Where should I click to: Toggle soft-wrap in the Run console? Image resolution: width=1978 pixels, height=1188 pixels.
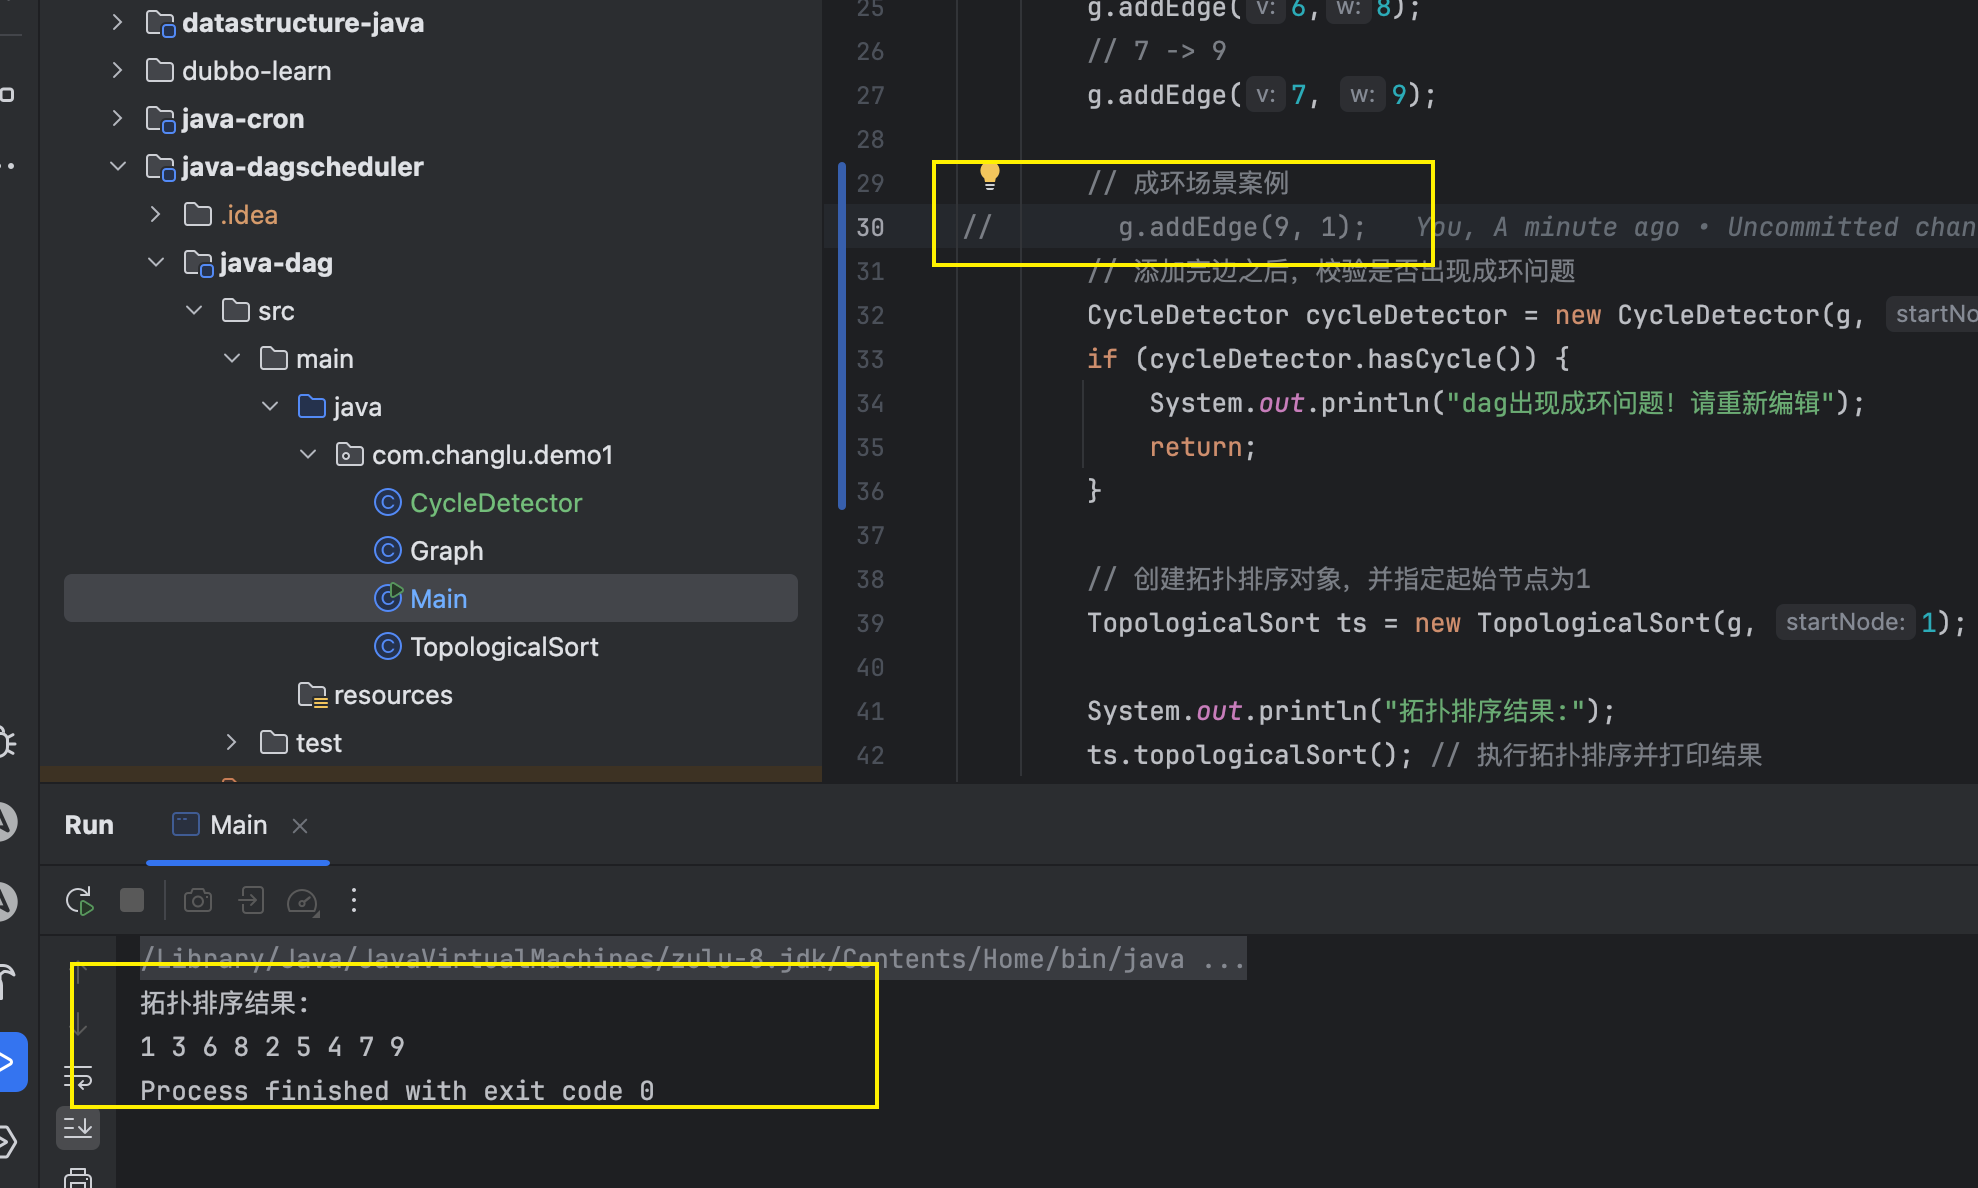pos(78,1076)
